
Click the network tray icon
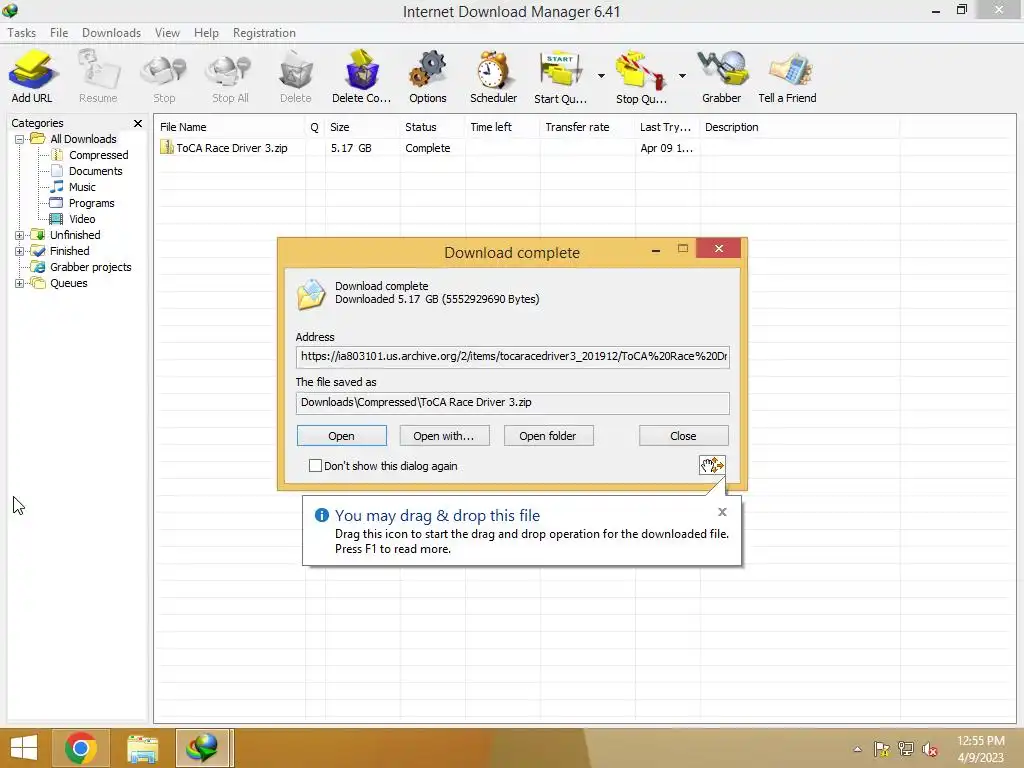tap(905, 749)
